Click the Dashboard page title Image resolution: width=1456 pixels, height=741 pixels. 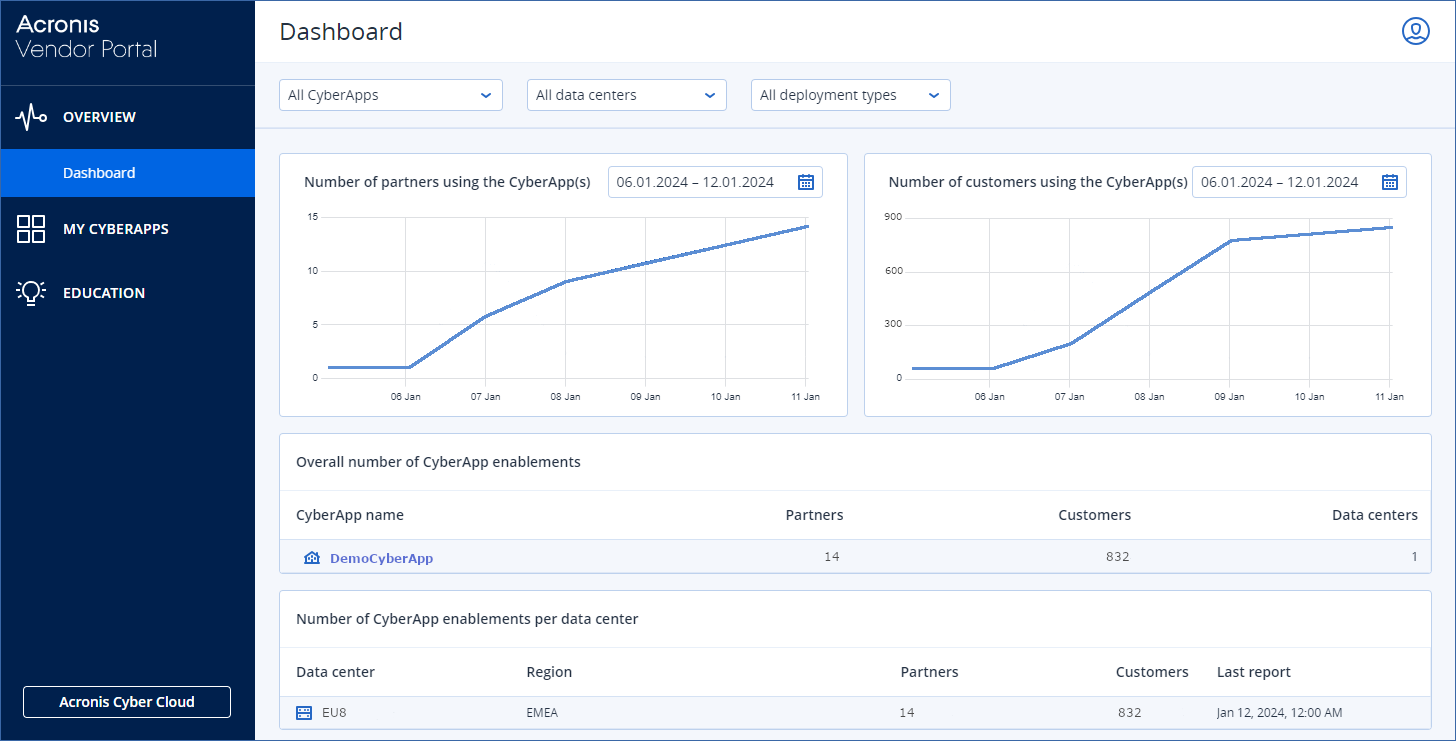pyautogui.click(x=341, y=32)
